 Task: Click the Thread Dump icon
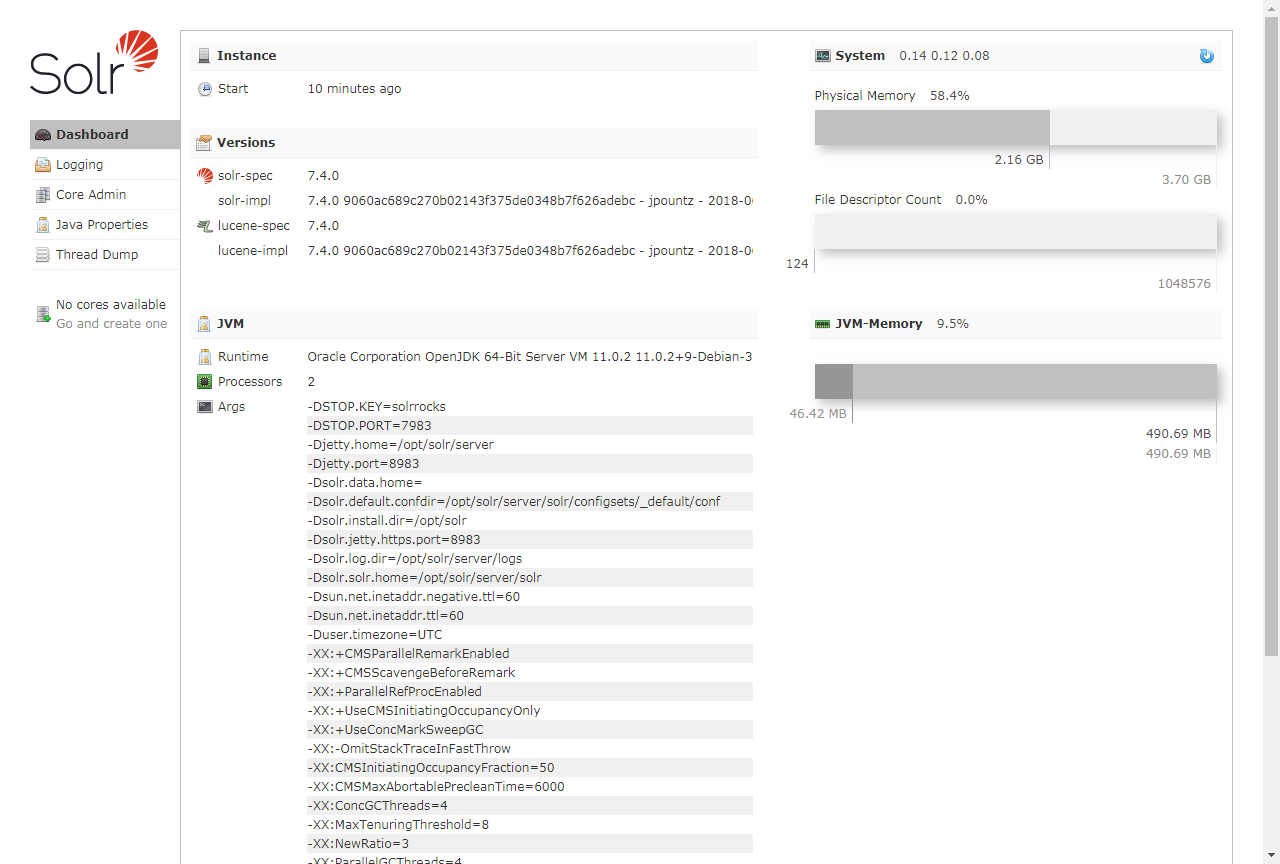pos(43,255)
